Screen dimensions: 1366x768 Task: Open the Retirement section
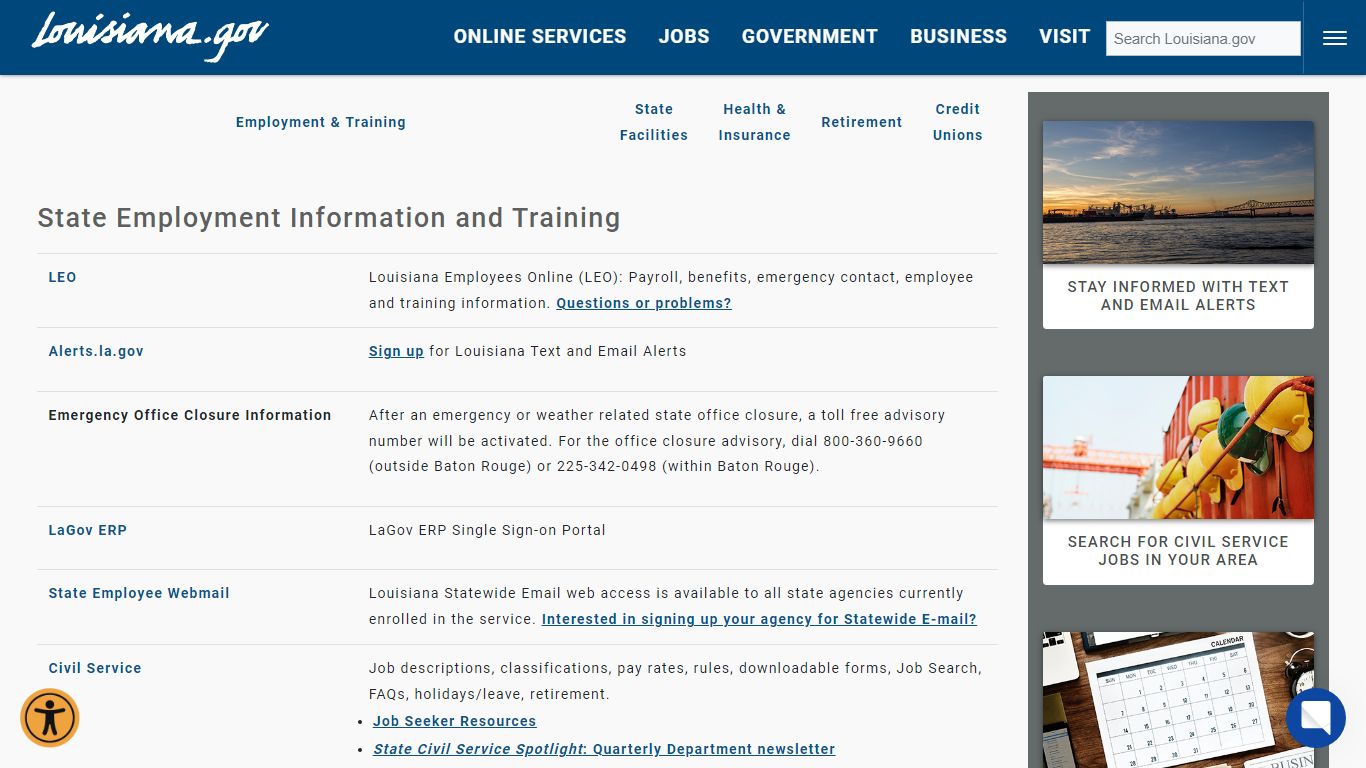pyautogui.click(x=861, y=122)
